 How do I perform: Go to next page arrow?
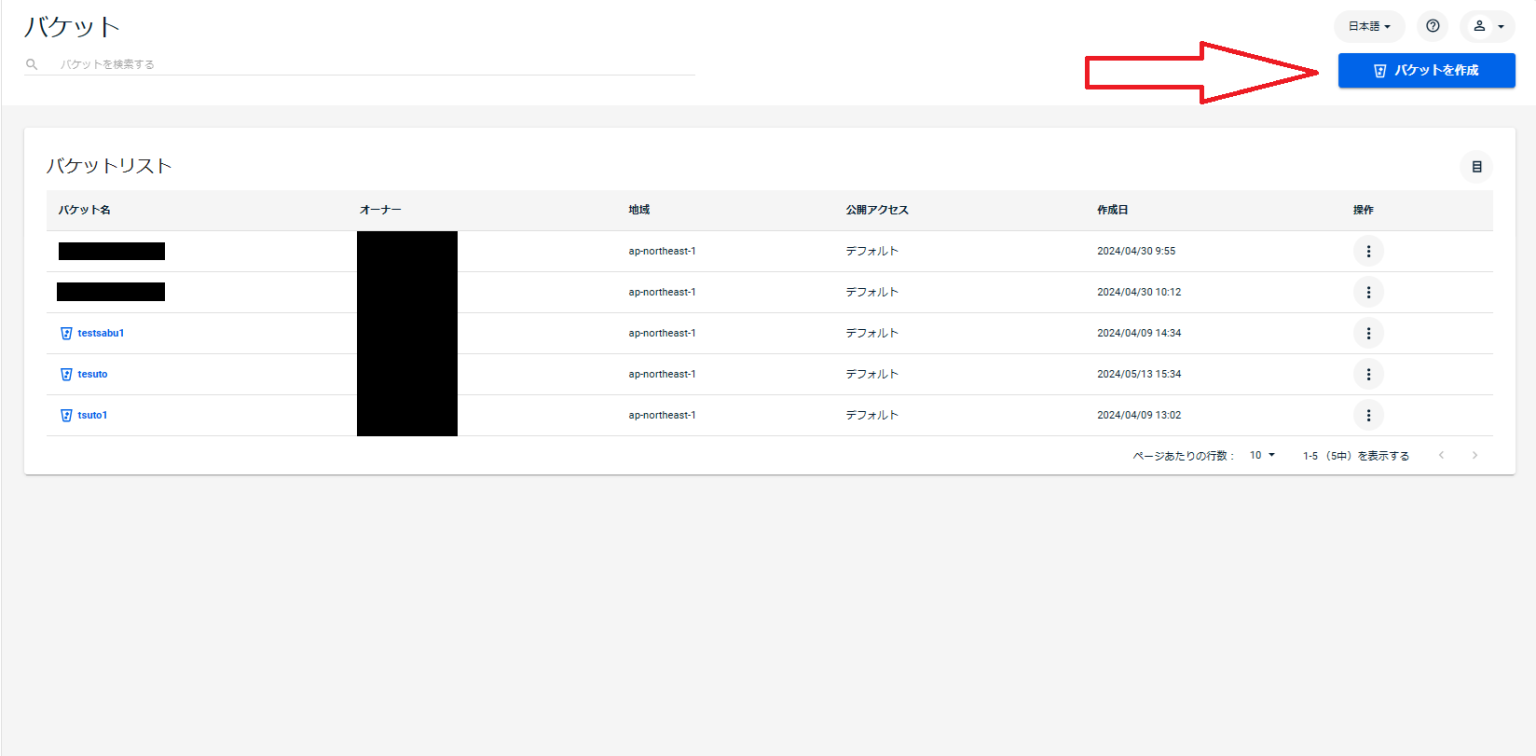tap(1474, 455)
